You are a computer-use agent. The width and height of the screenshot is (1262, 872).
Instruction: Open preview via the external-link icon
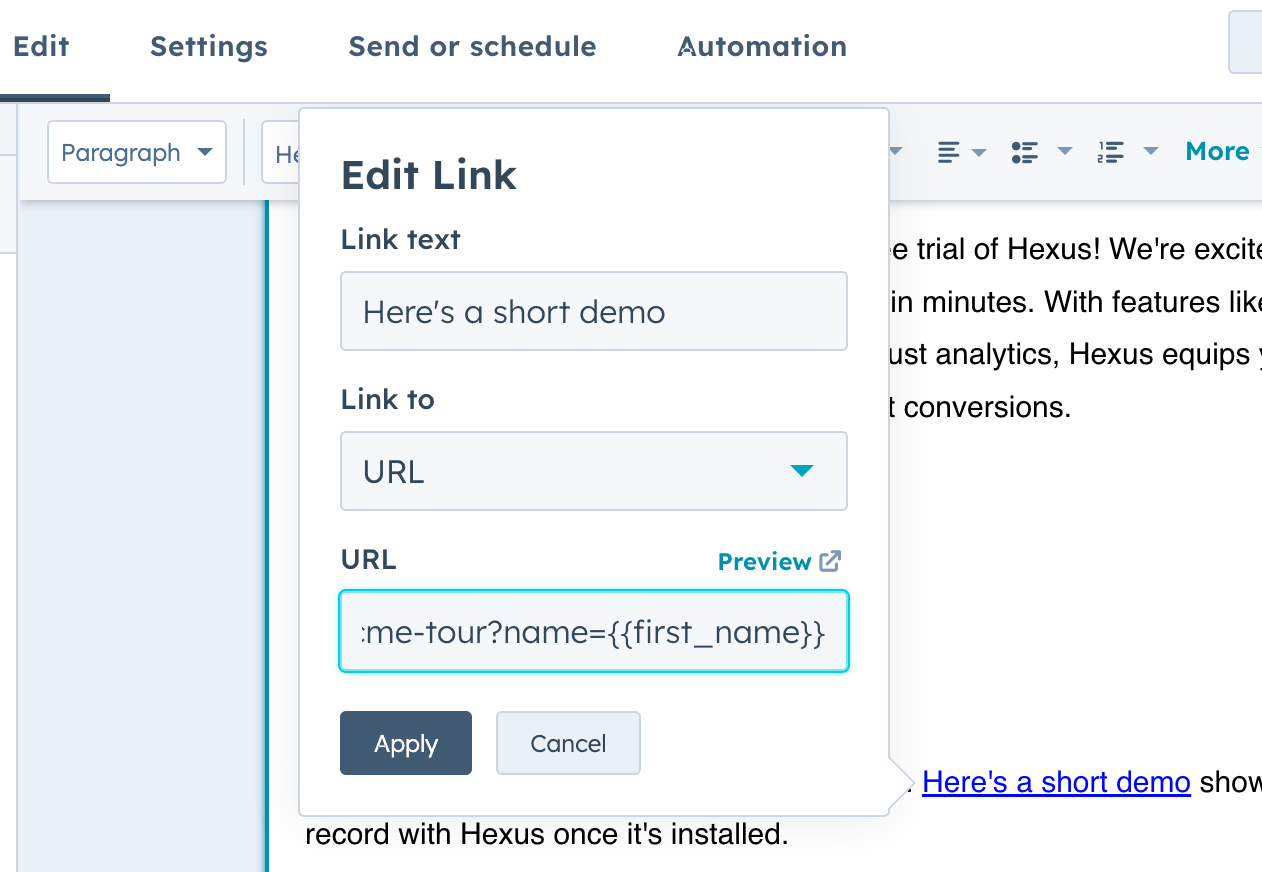click(830, 561)
